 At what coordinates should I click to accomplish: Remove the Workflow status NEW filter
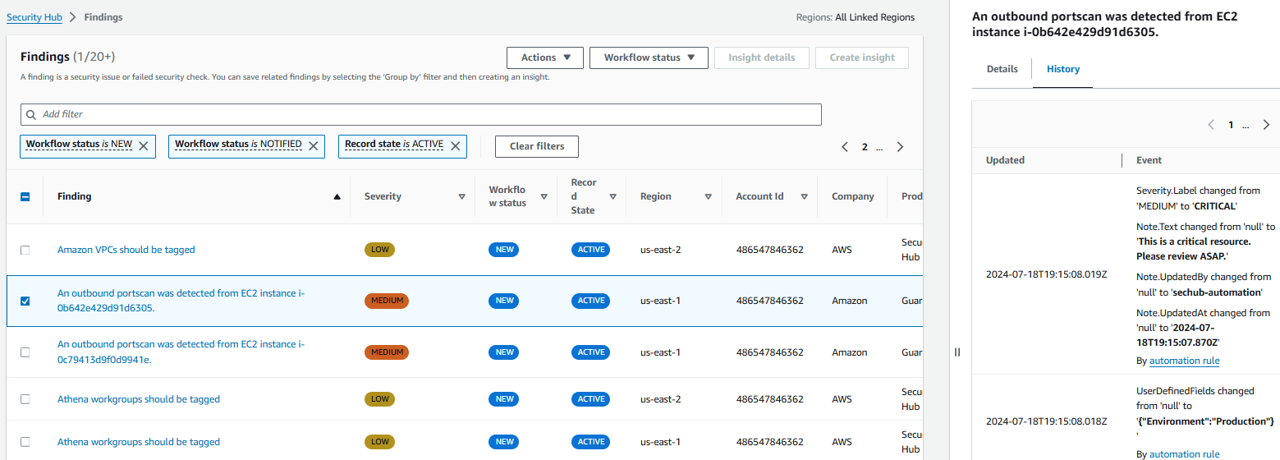(143, 146)
